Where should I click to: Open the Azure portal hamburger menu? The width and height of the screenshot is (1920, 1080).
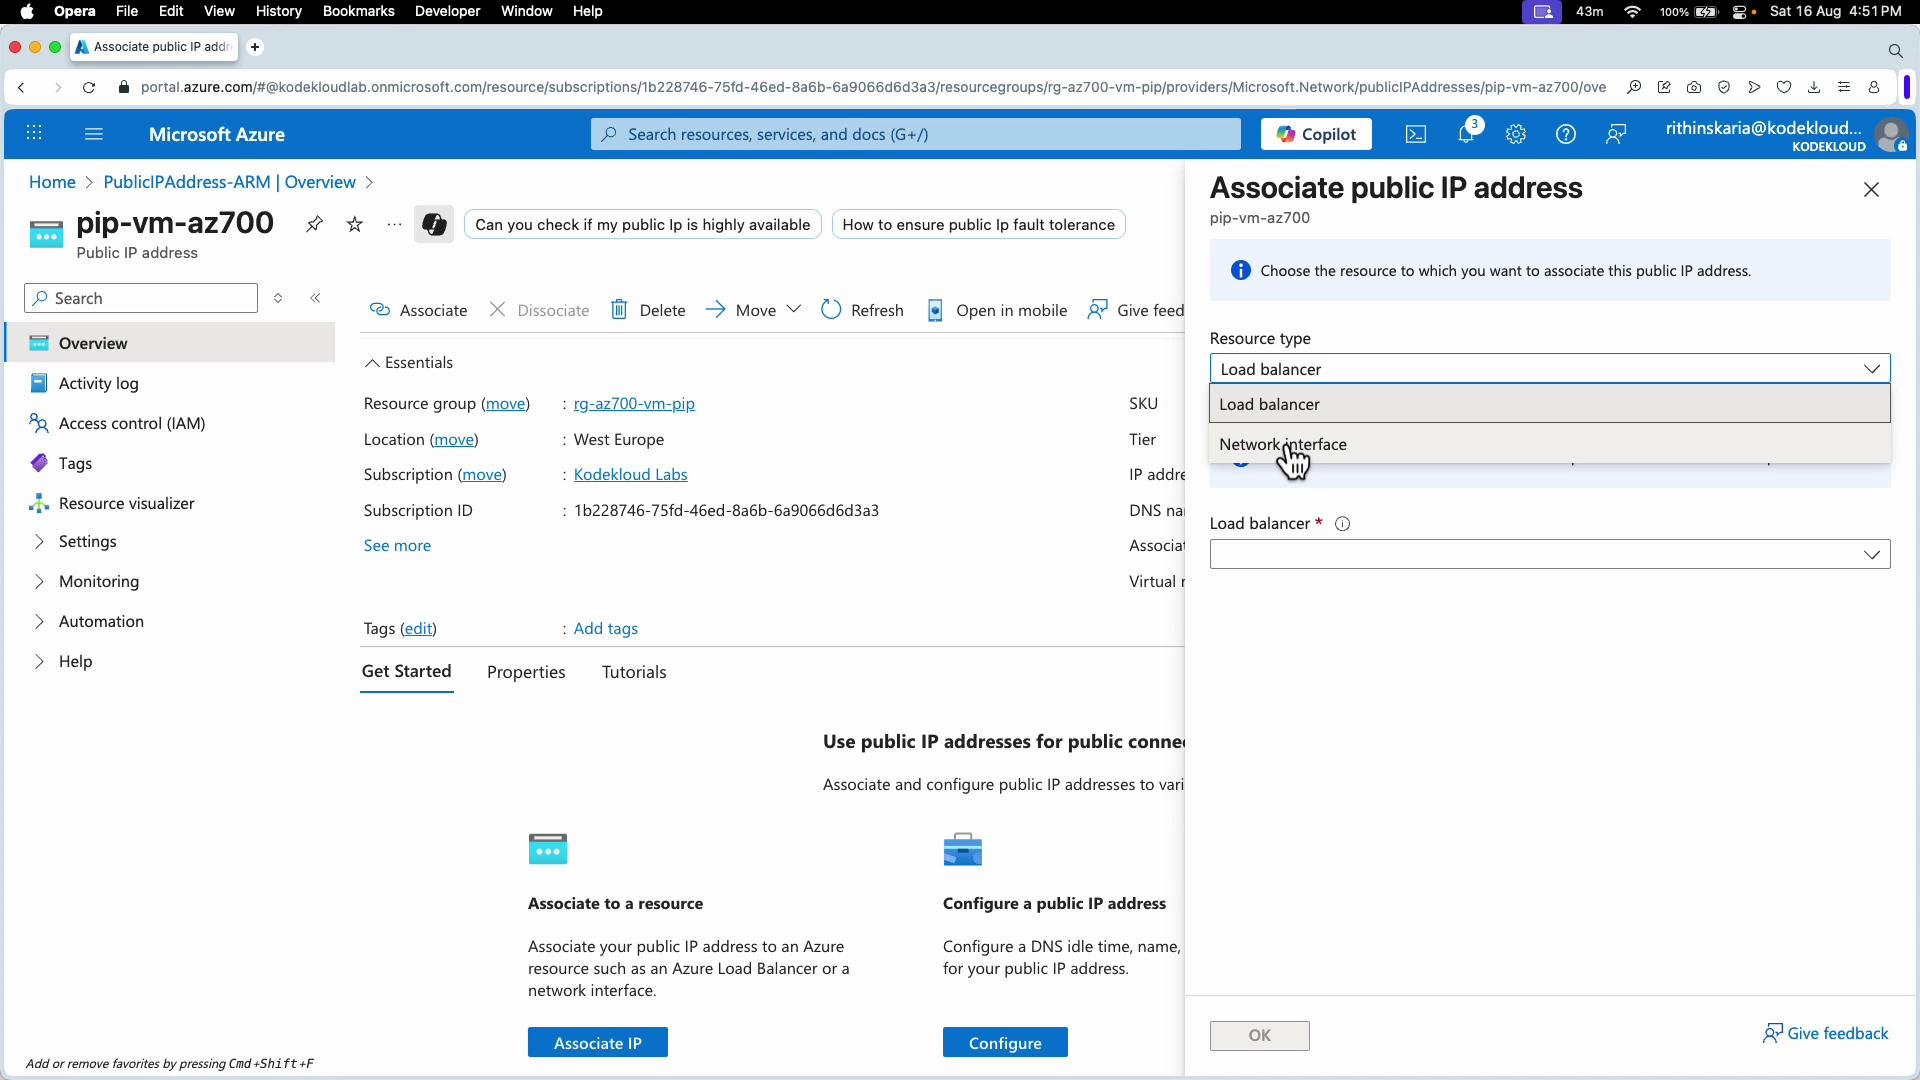[x=94, y=134]
